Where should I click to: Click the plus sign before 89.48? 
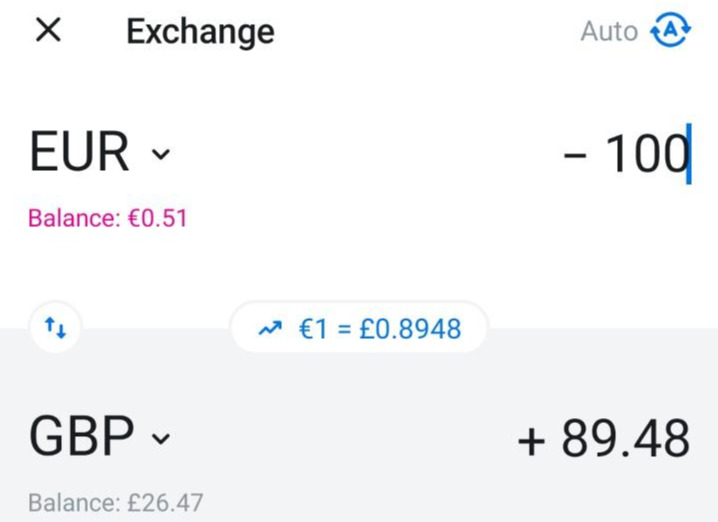click(531, 440)
